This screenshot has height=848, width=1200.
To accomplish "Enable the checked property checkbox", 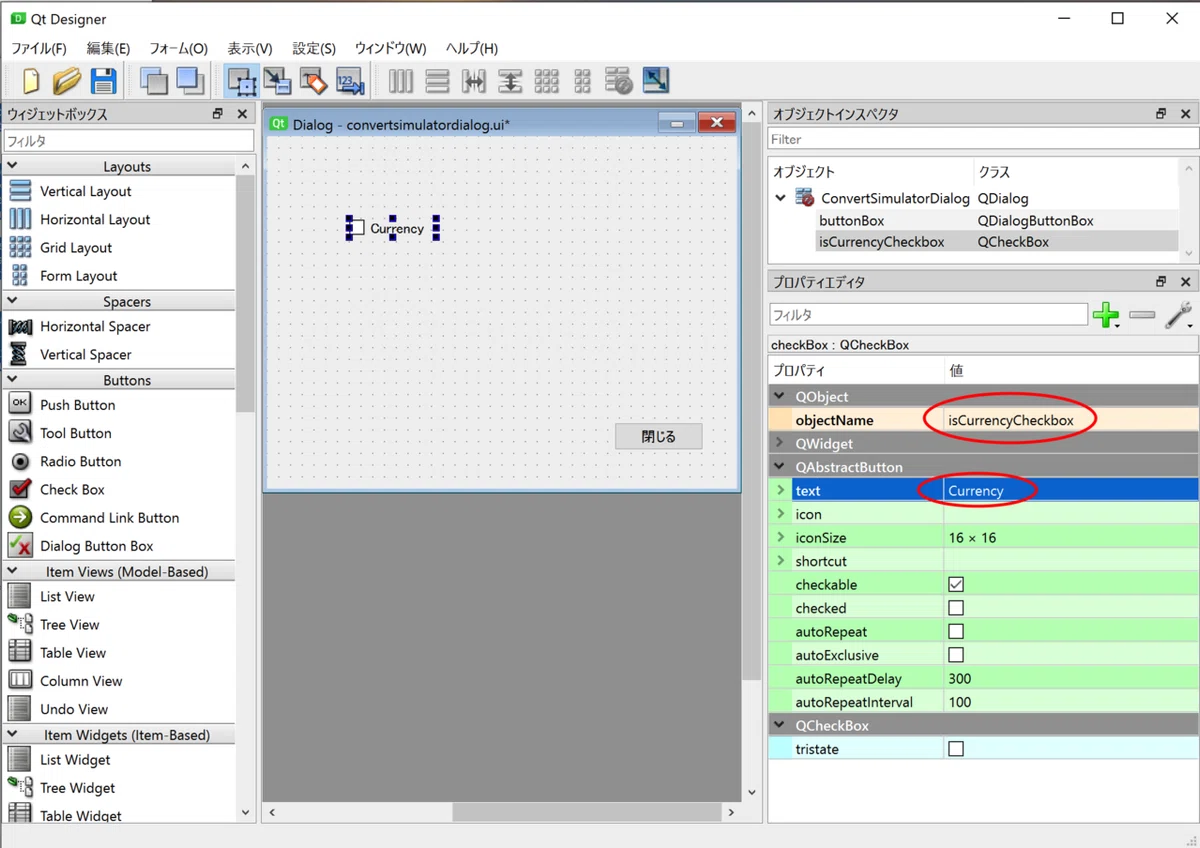I will 956,608.
